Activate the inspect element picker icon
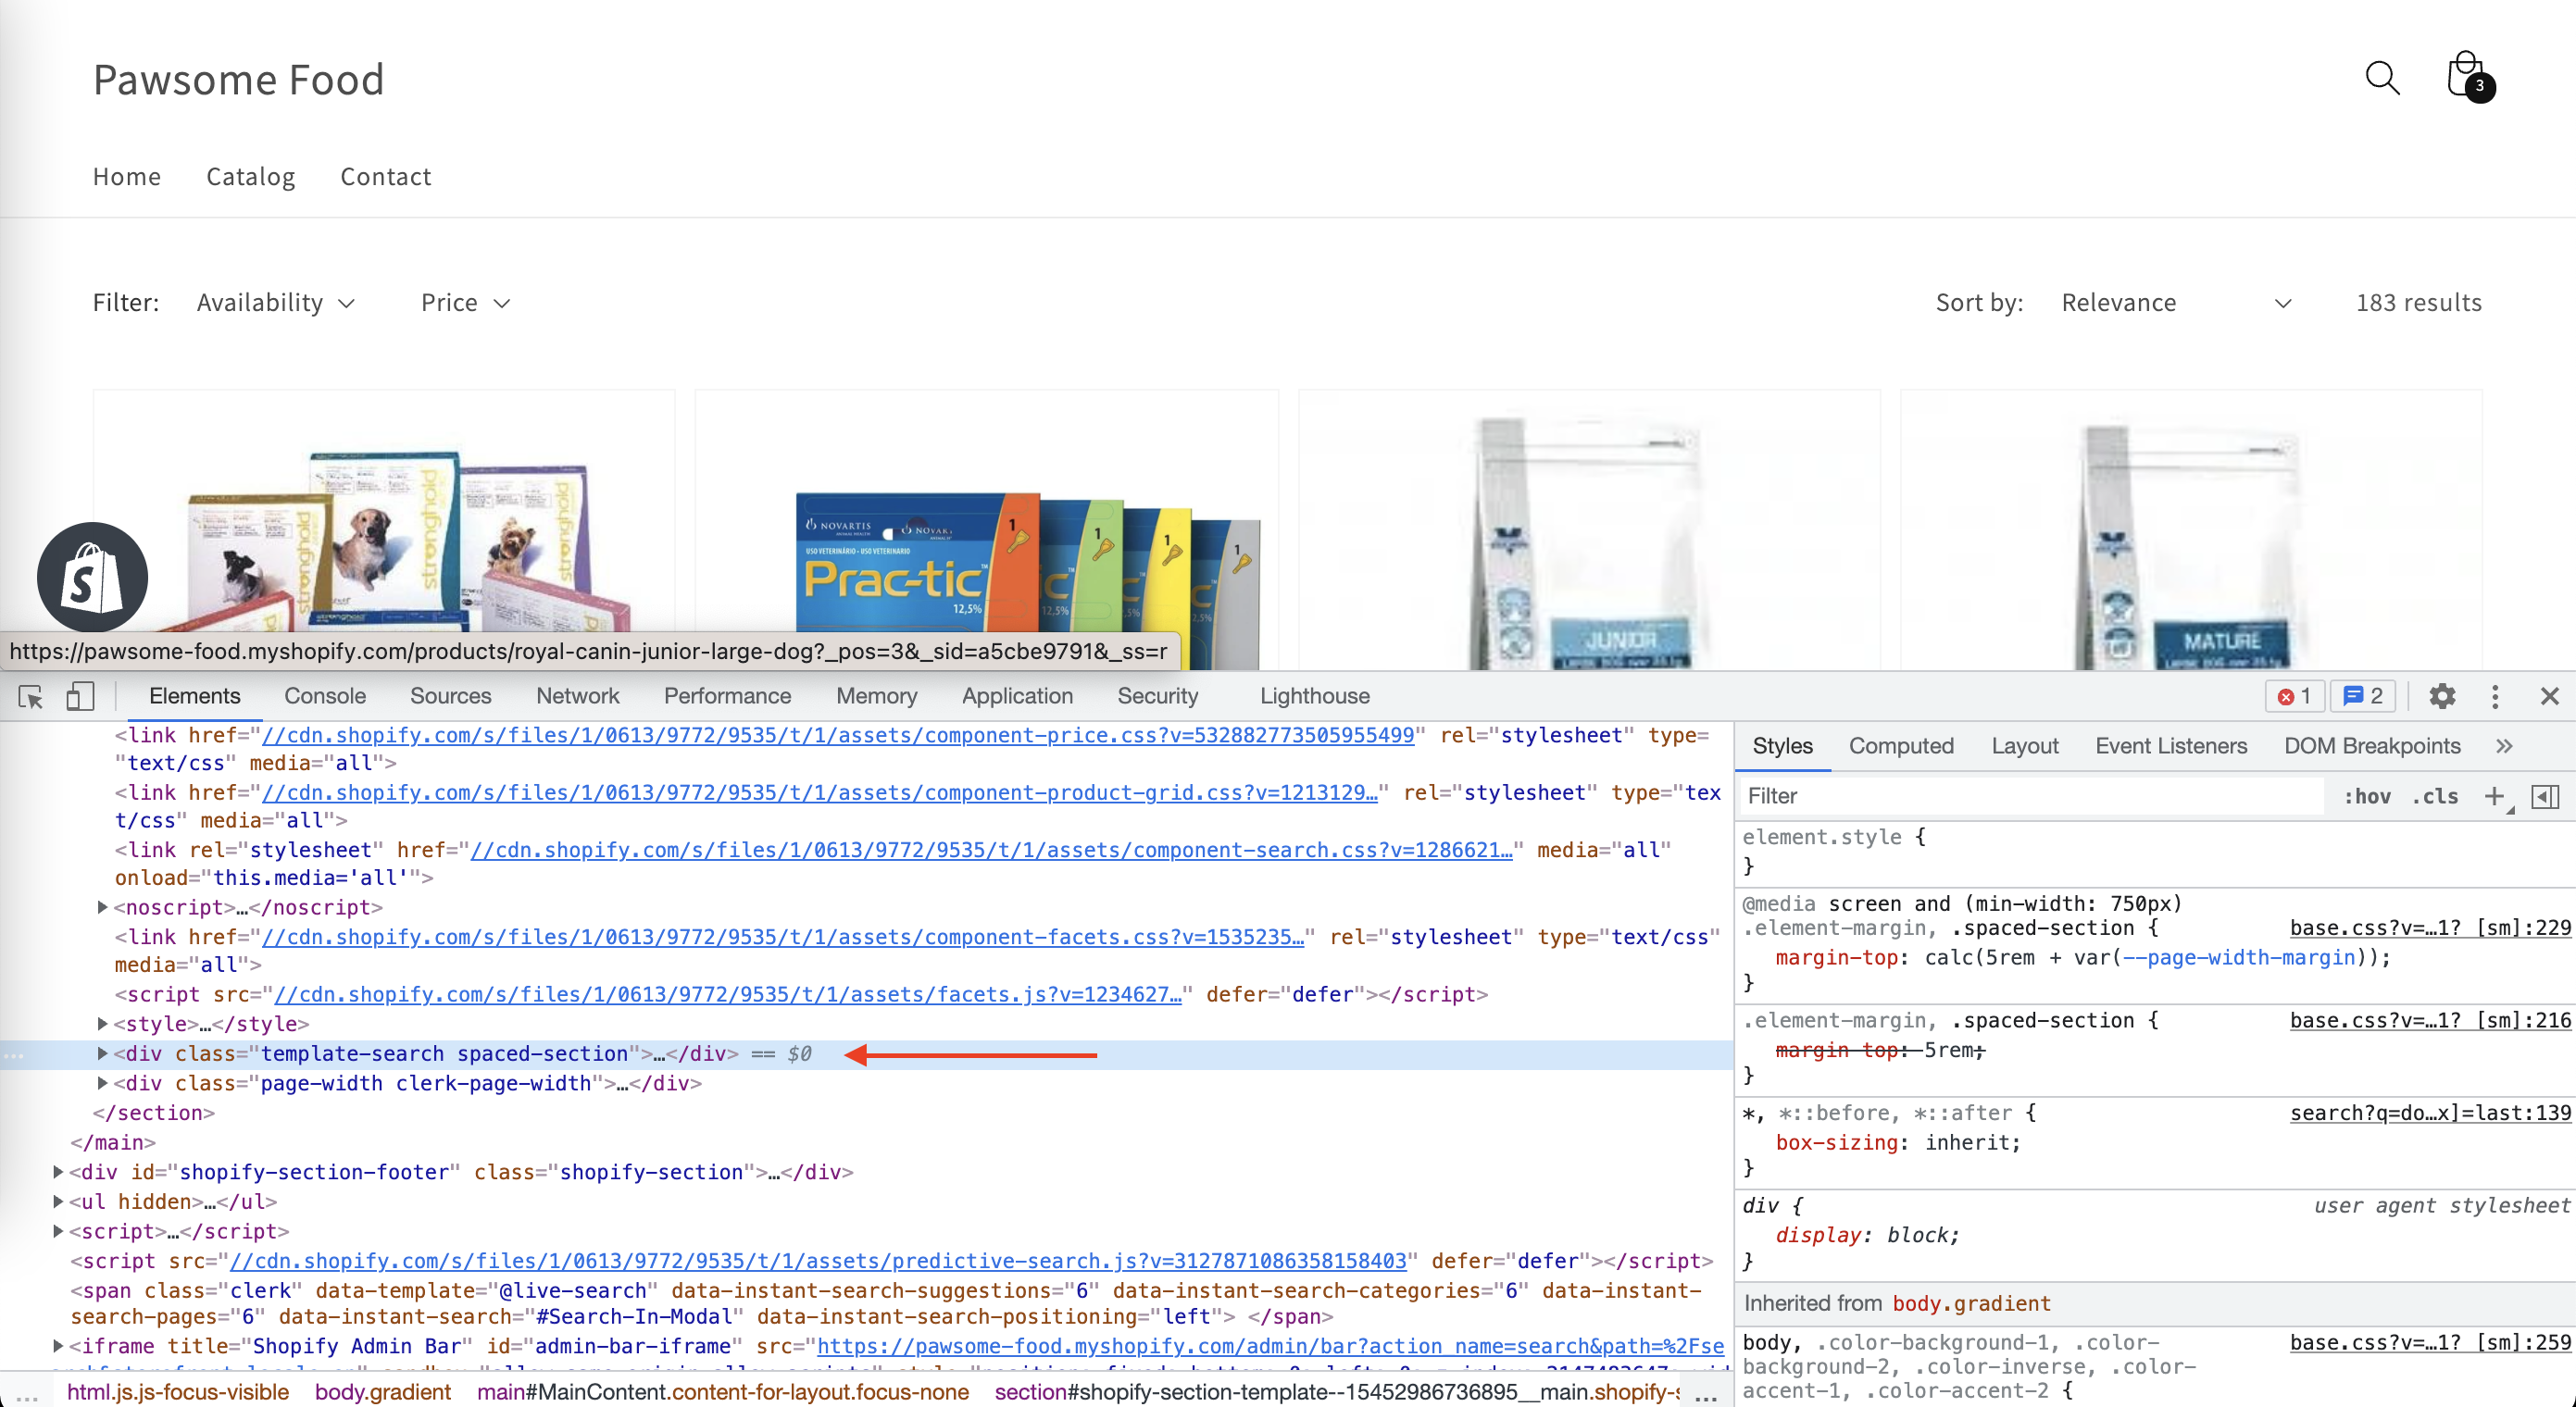 (x=31, y=696)
